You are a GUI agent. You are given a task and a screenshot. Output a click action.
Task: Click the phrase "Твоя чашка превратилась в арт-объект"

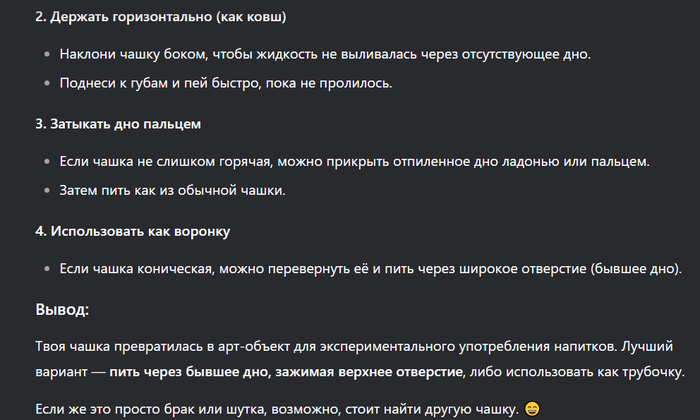pyautogui.click(x=162, y=346)
